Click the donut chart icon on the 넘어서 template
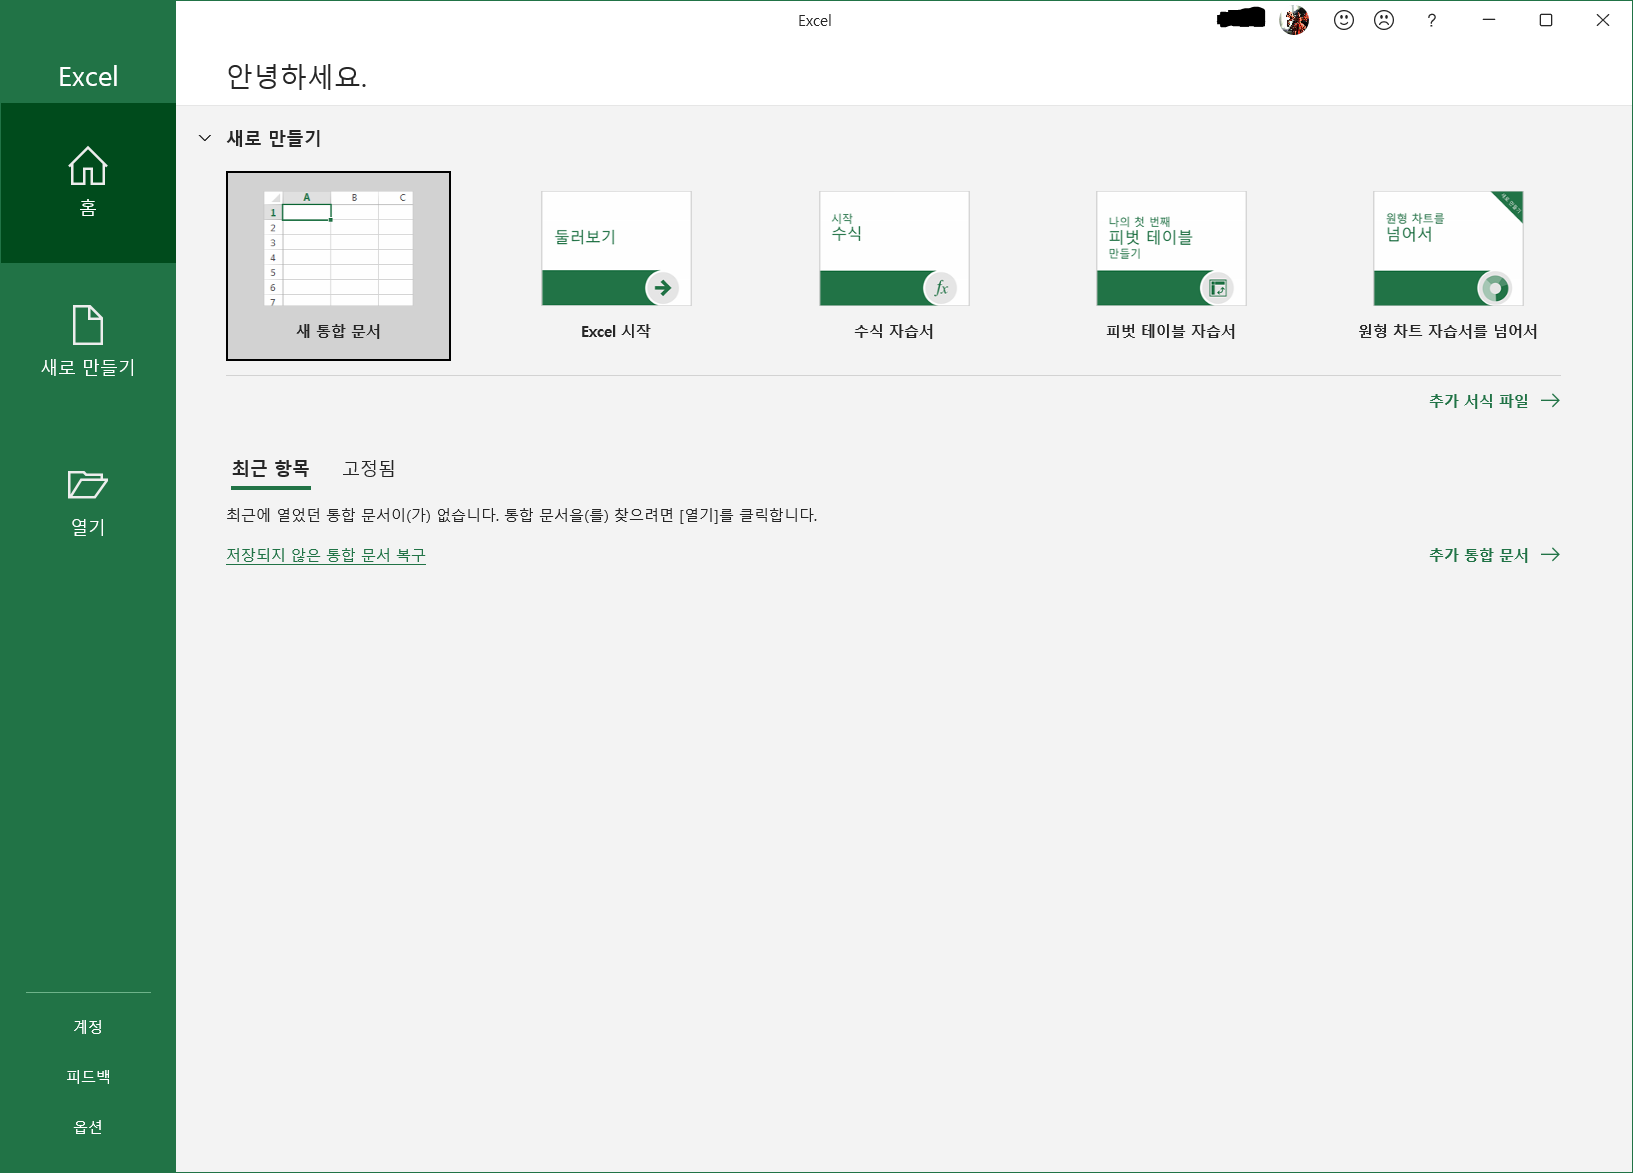The width and height of the screenshot is (1633, 1173). click(1494, 288)
